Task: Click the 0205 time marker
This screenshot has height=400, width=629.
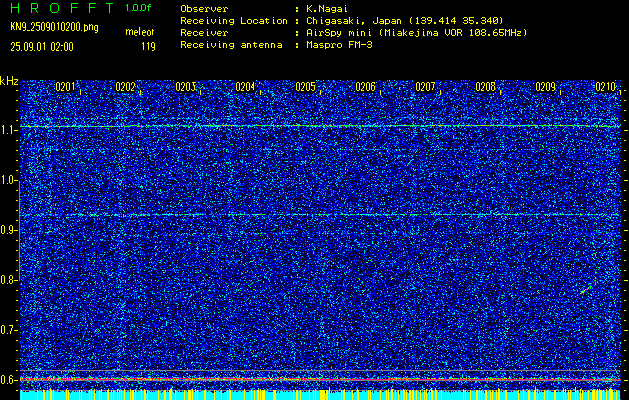Action: pyautogui.click(x=305, y=87)
